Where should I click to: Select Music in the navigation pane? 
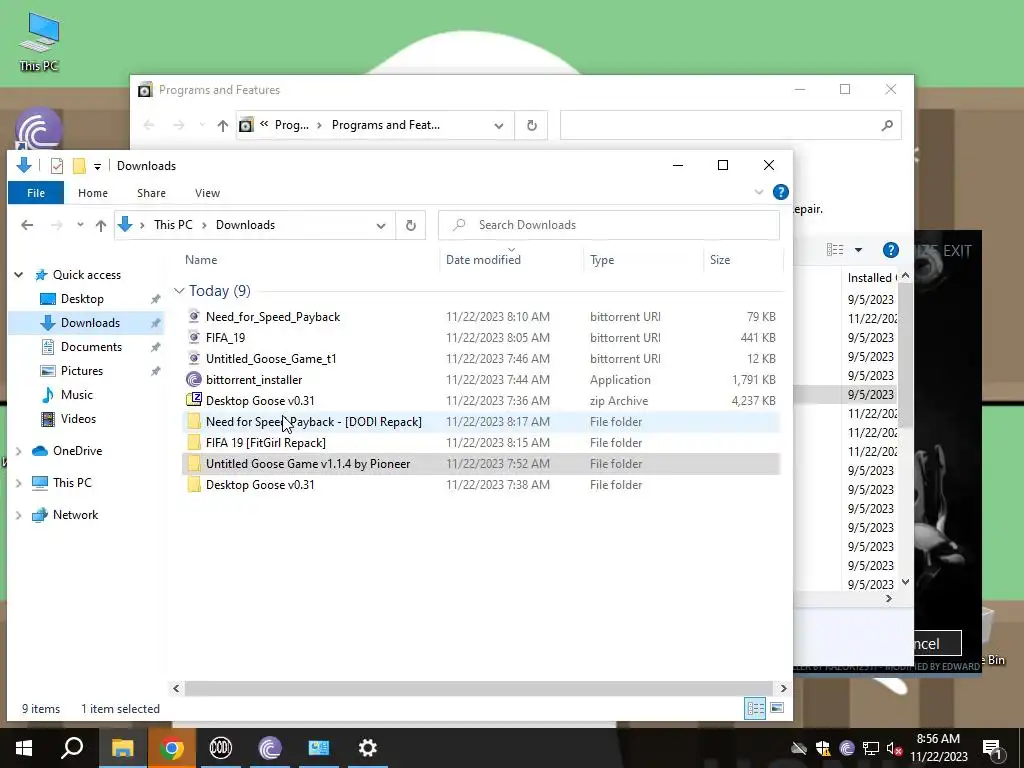pyautogui.click(x=77, y=394)
